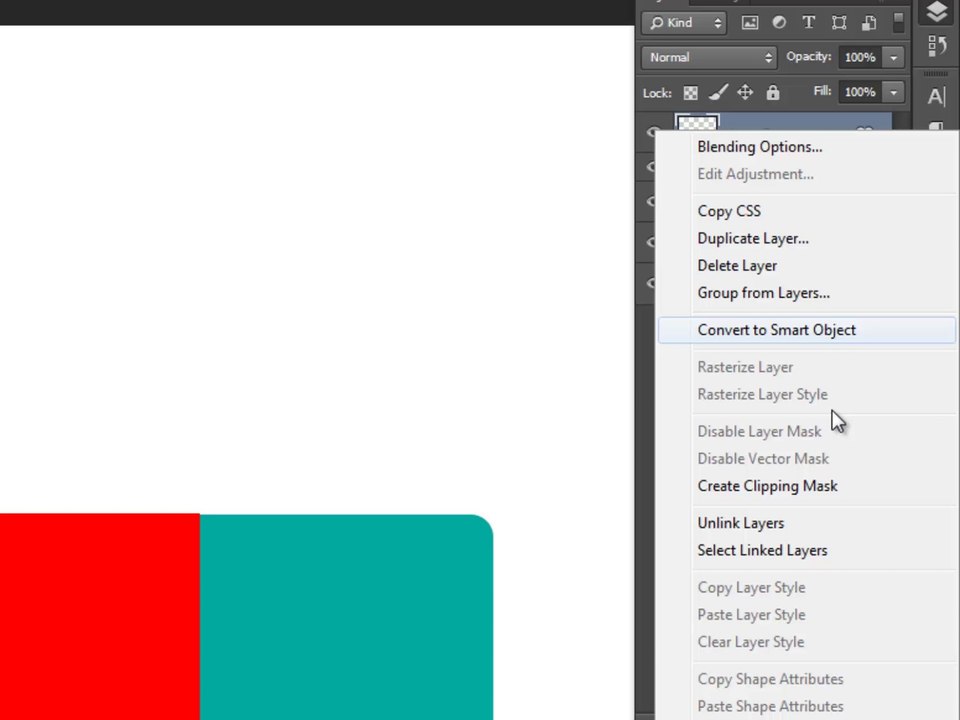Expand the Fill slider arrow
The height and width of the screenshot is (720, 960).
[894, 92]
